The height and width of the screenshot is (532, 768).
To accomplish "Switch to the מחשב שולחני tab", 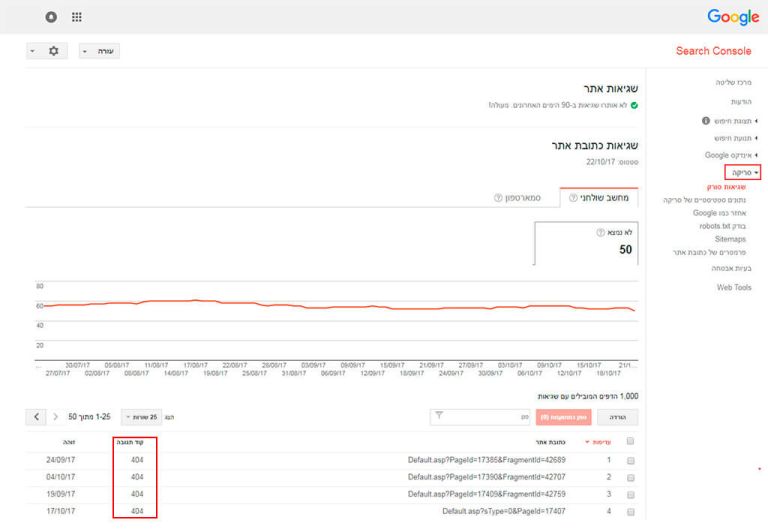I will coord(599,197).
